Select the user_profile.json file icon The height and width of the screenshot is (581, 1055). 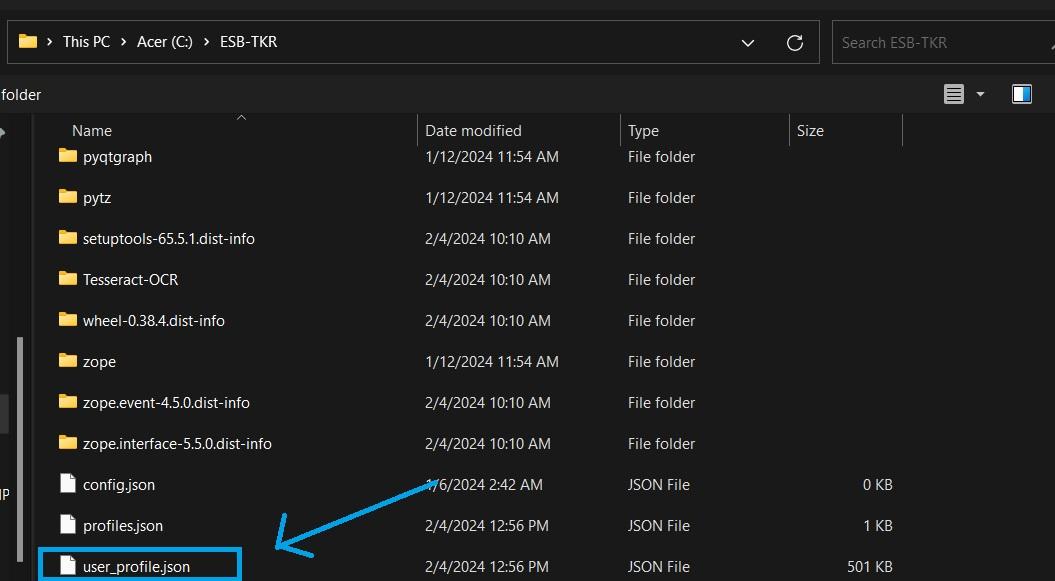(68, 566)
